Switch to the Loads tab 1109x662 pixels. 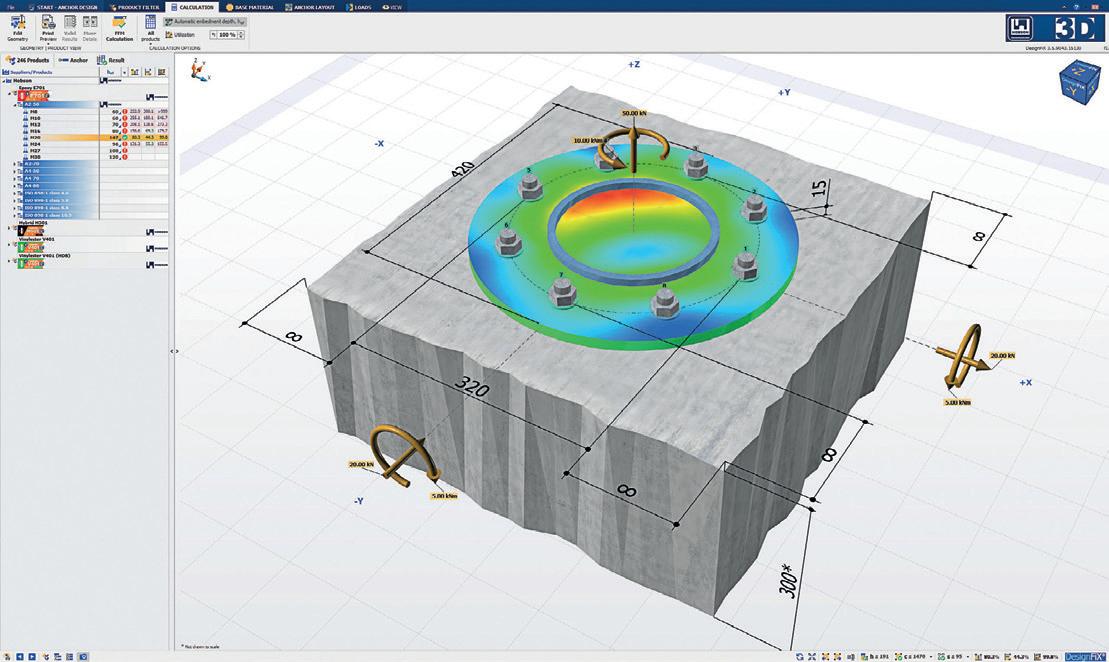[359, 7]
